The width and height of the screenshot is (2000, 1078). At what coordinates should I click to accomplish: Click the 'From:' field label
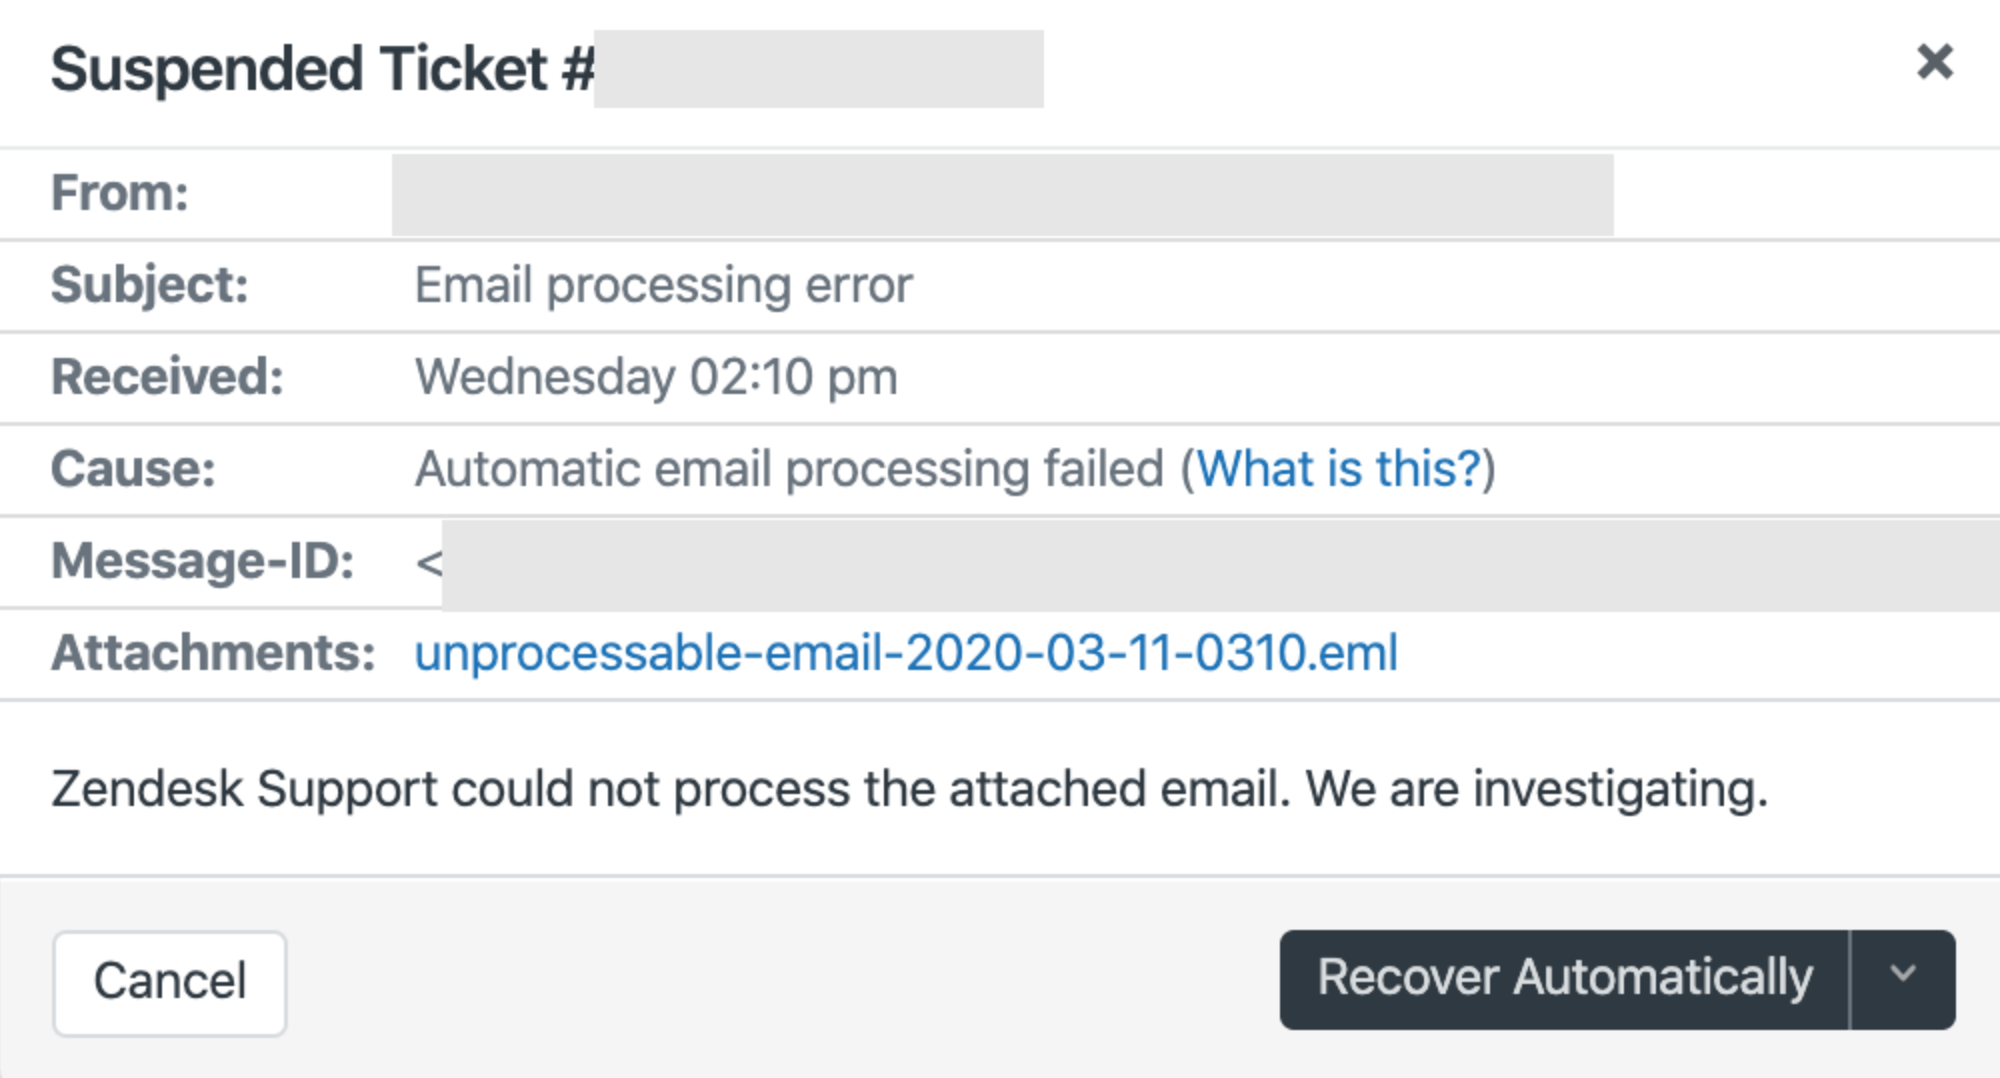coord(120,193)
